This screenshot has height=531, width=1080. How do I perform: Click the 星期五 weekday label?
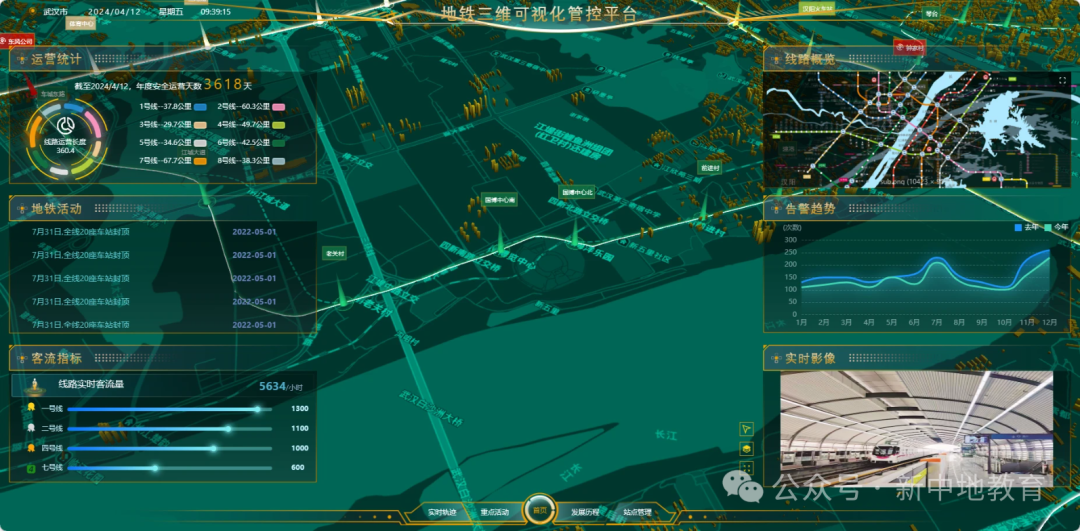click(169, 12)
